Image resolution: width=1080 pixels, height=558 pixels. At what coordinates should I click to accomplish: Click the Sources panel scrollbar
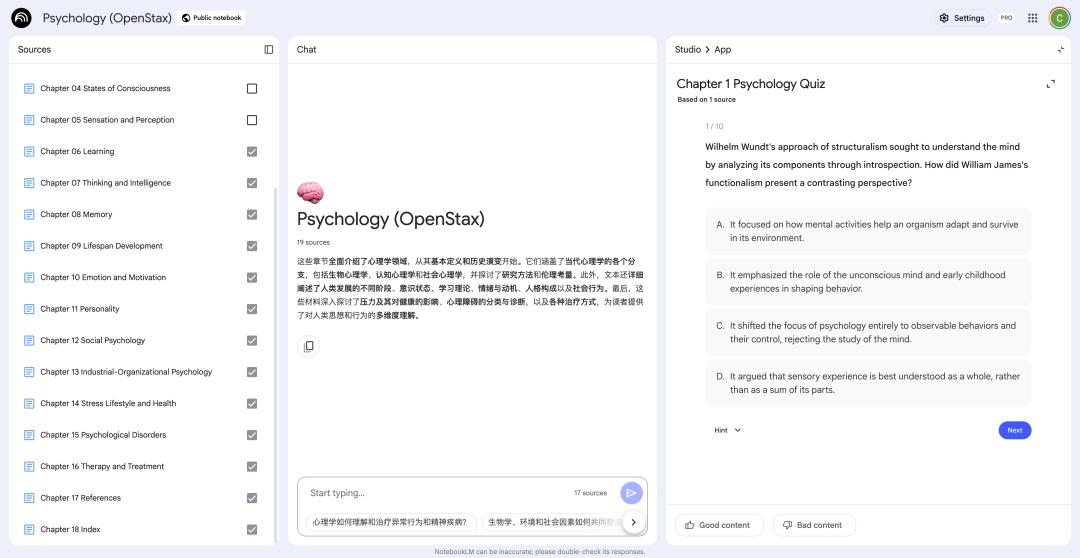click(x=275, y=365)
